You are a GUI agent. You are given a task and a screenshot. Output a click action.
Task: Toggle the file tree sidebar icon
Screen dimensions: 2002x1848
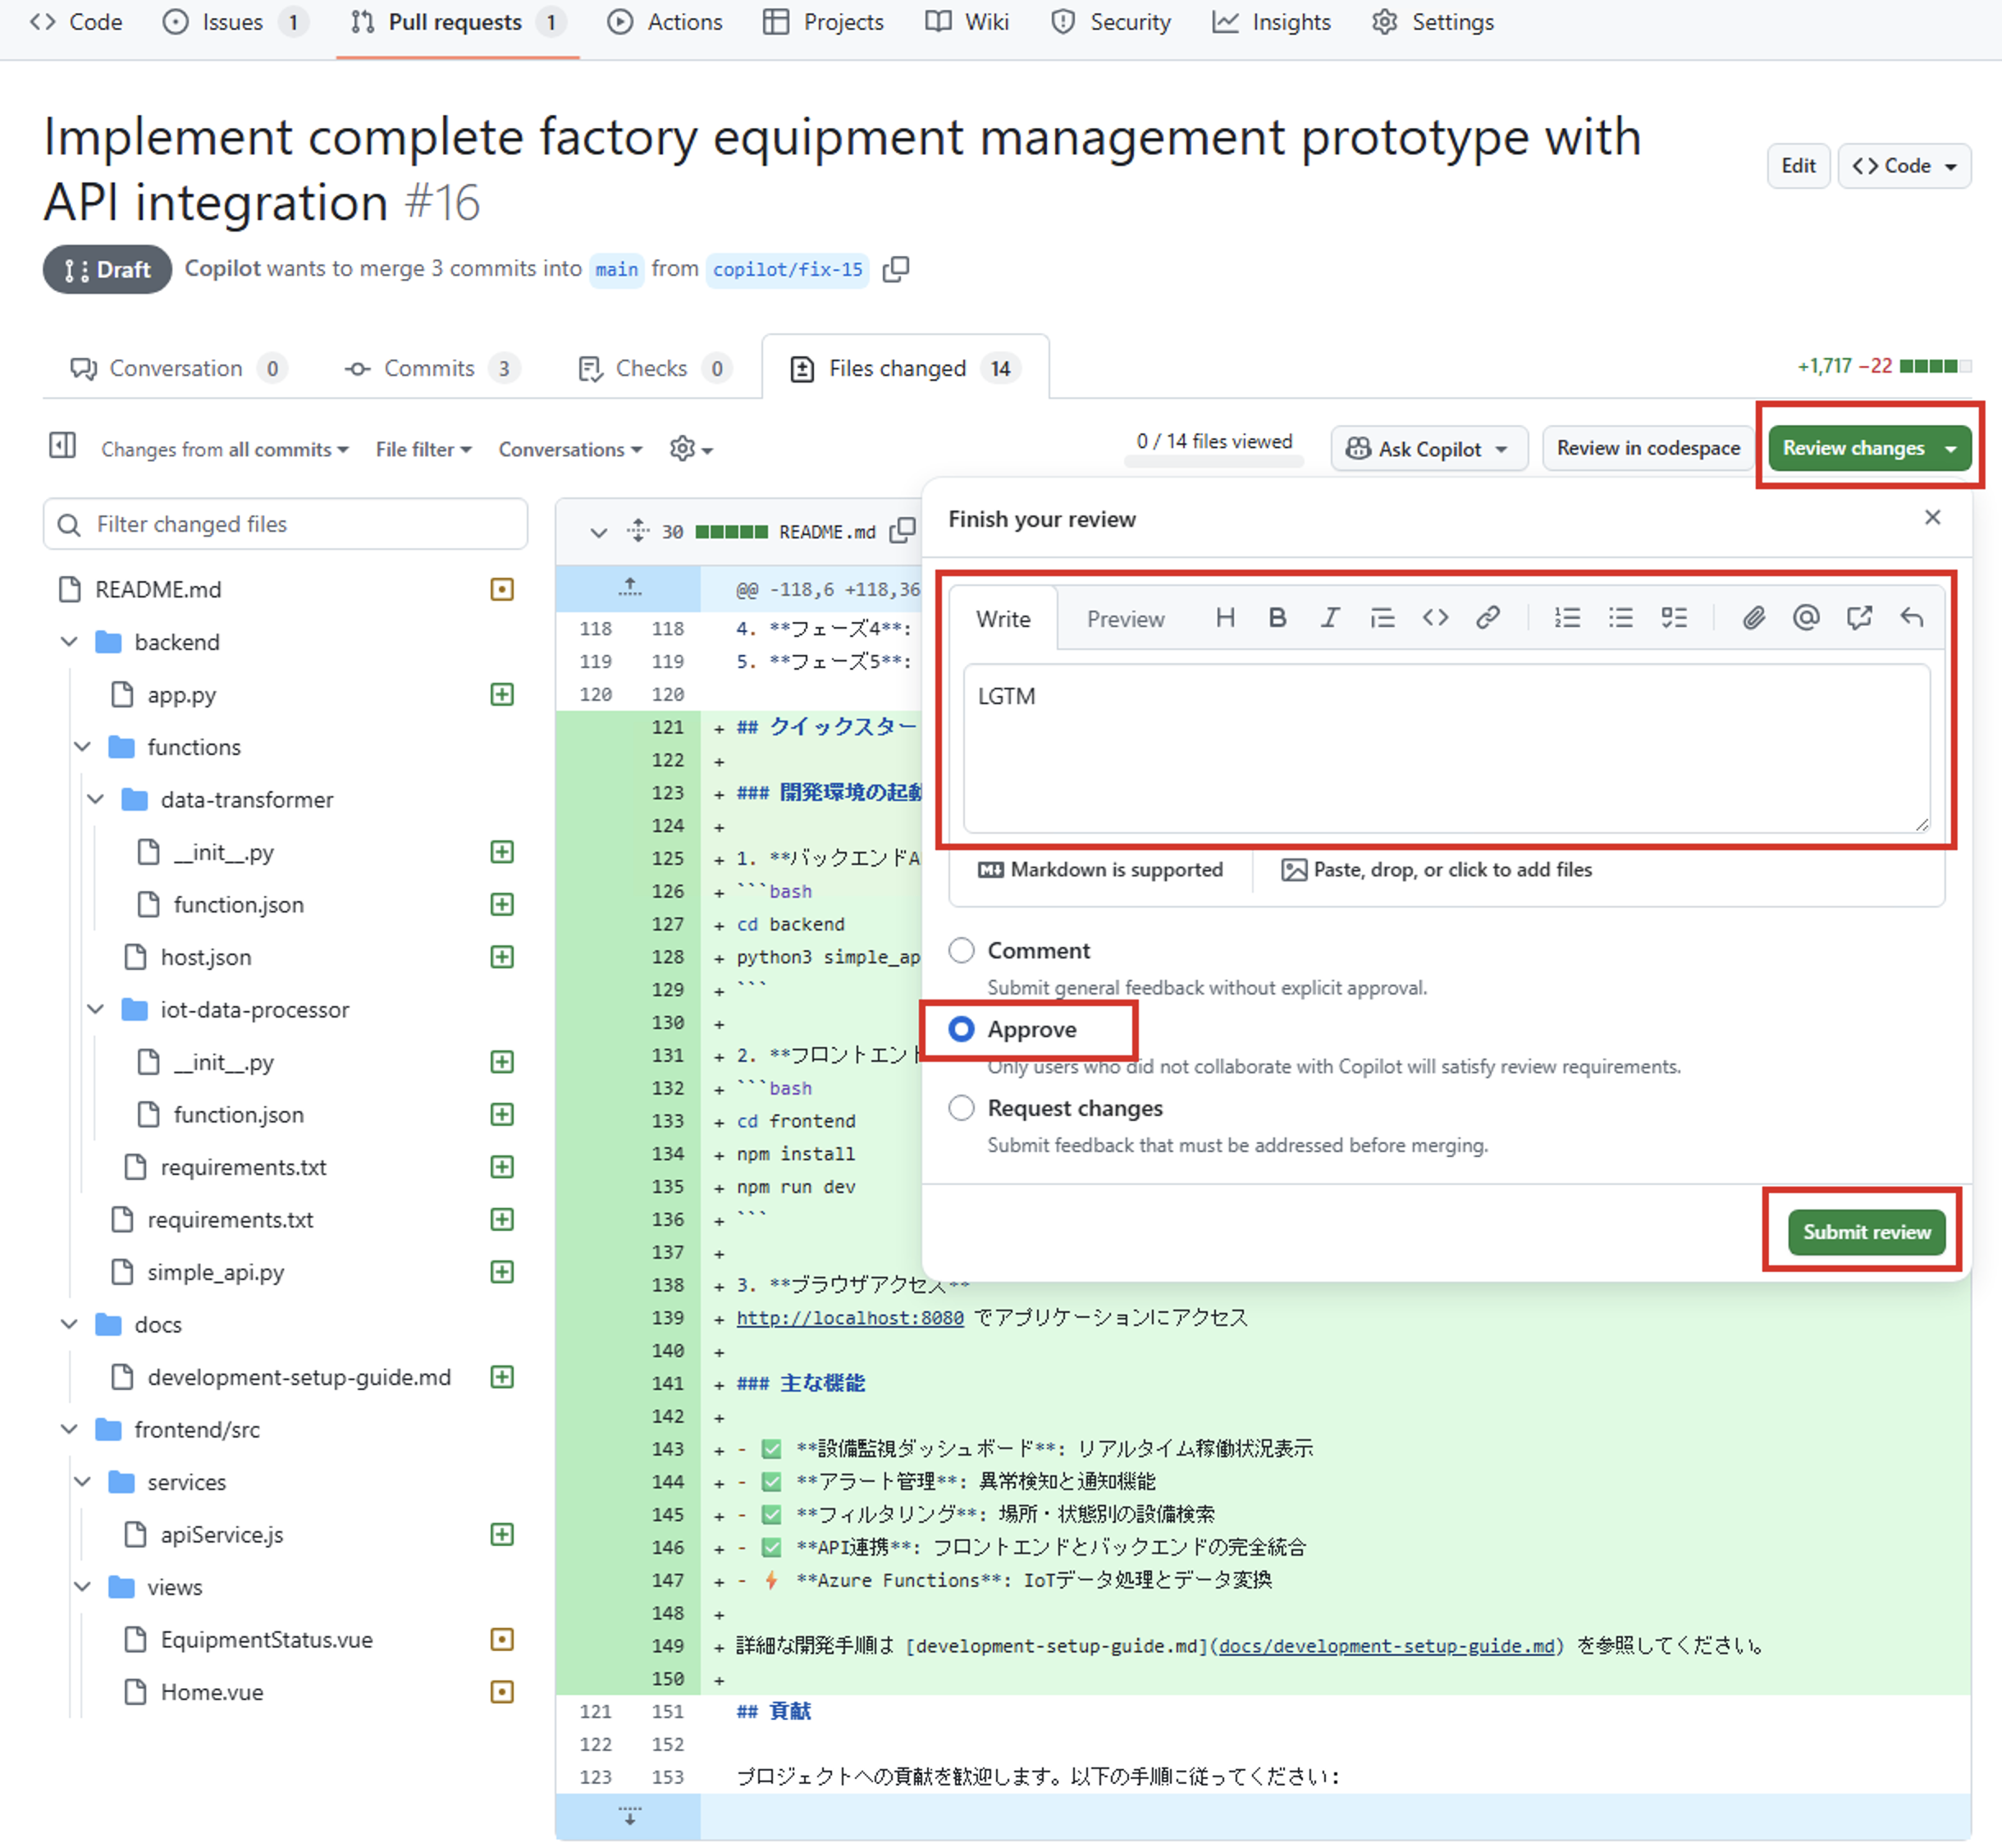(x=62, y=445)
